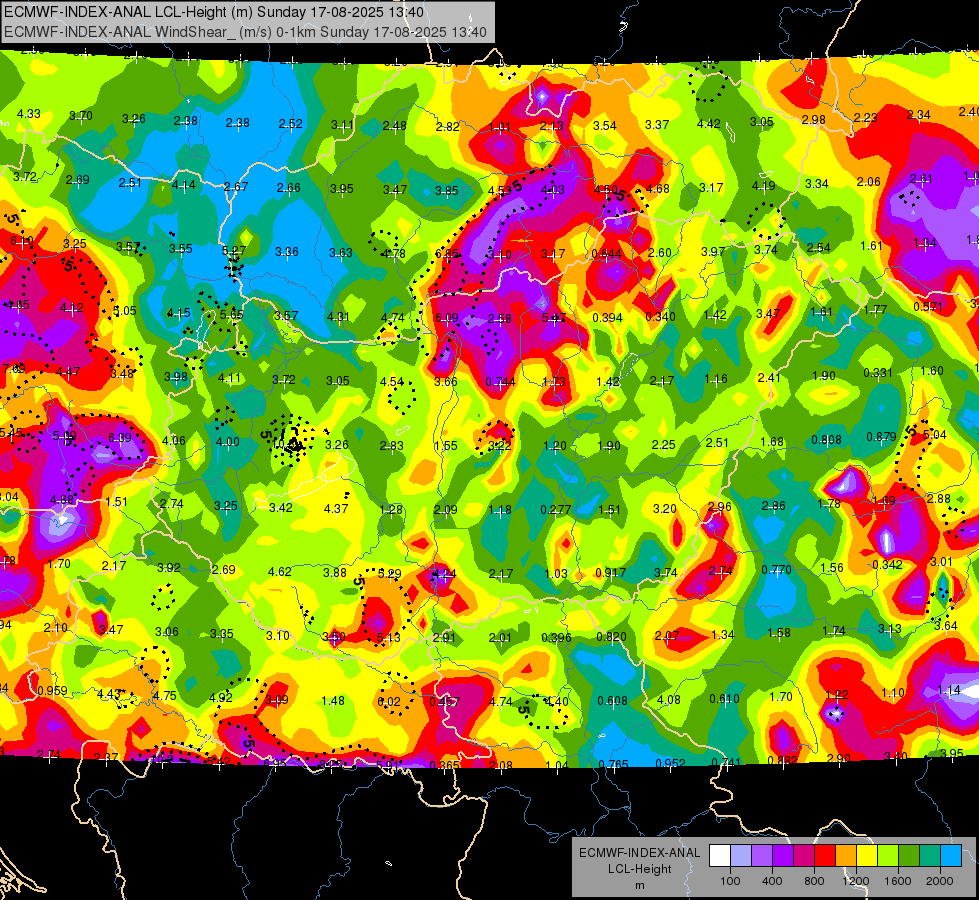Click the wind shear value 4.24
Viewport: 979px width, 900px height.
[x=445, y=574]
